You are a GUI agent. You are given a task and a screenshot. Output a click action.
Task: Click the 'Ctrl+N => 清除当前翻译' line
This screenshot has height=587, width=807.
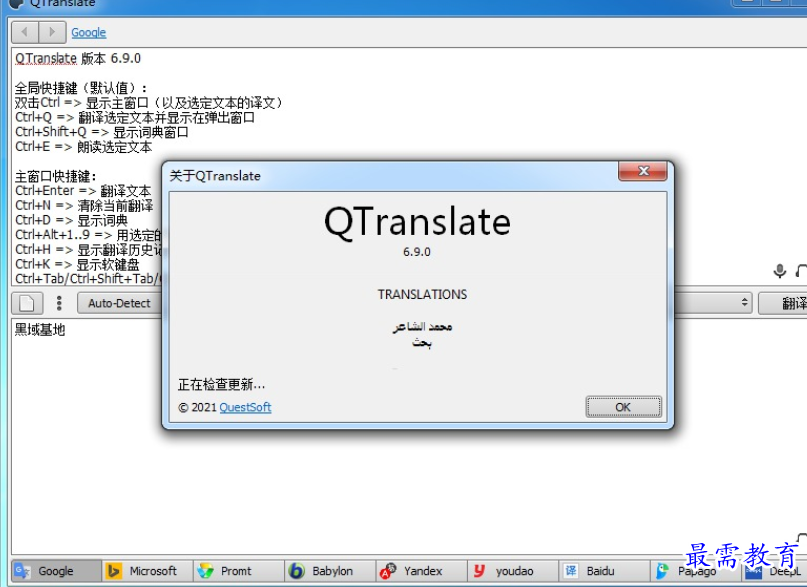click(84, 206)
